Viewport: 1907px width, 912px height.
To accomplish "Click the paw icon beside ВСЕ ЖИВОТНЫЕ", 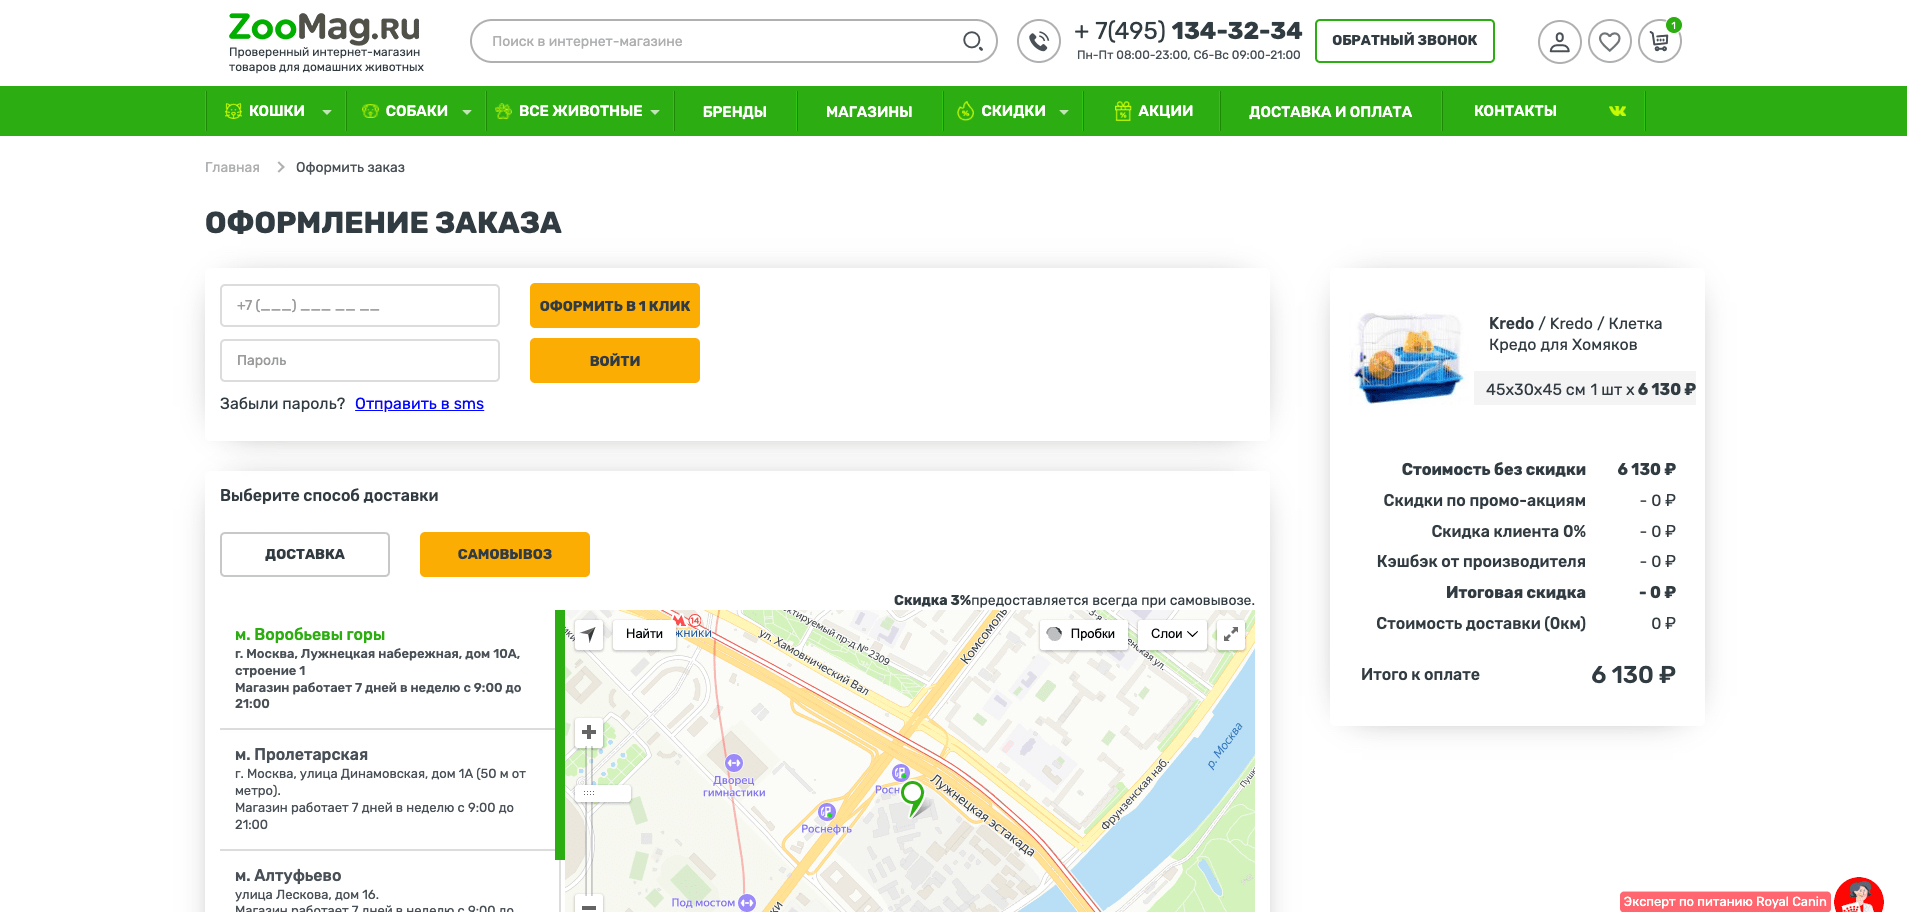I will [504, 111].
